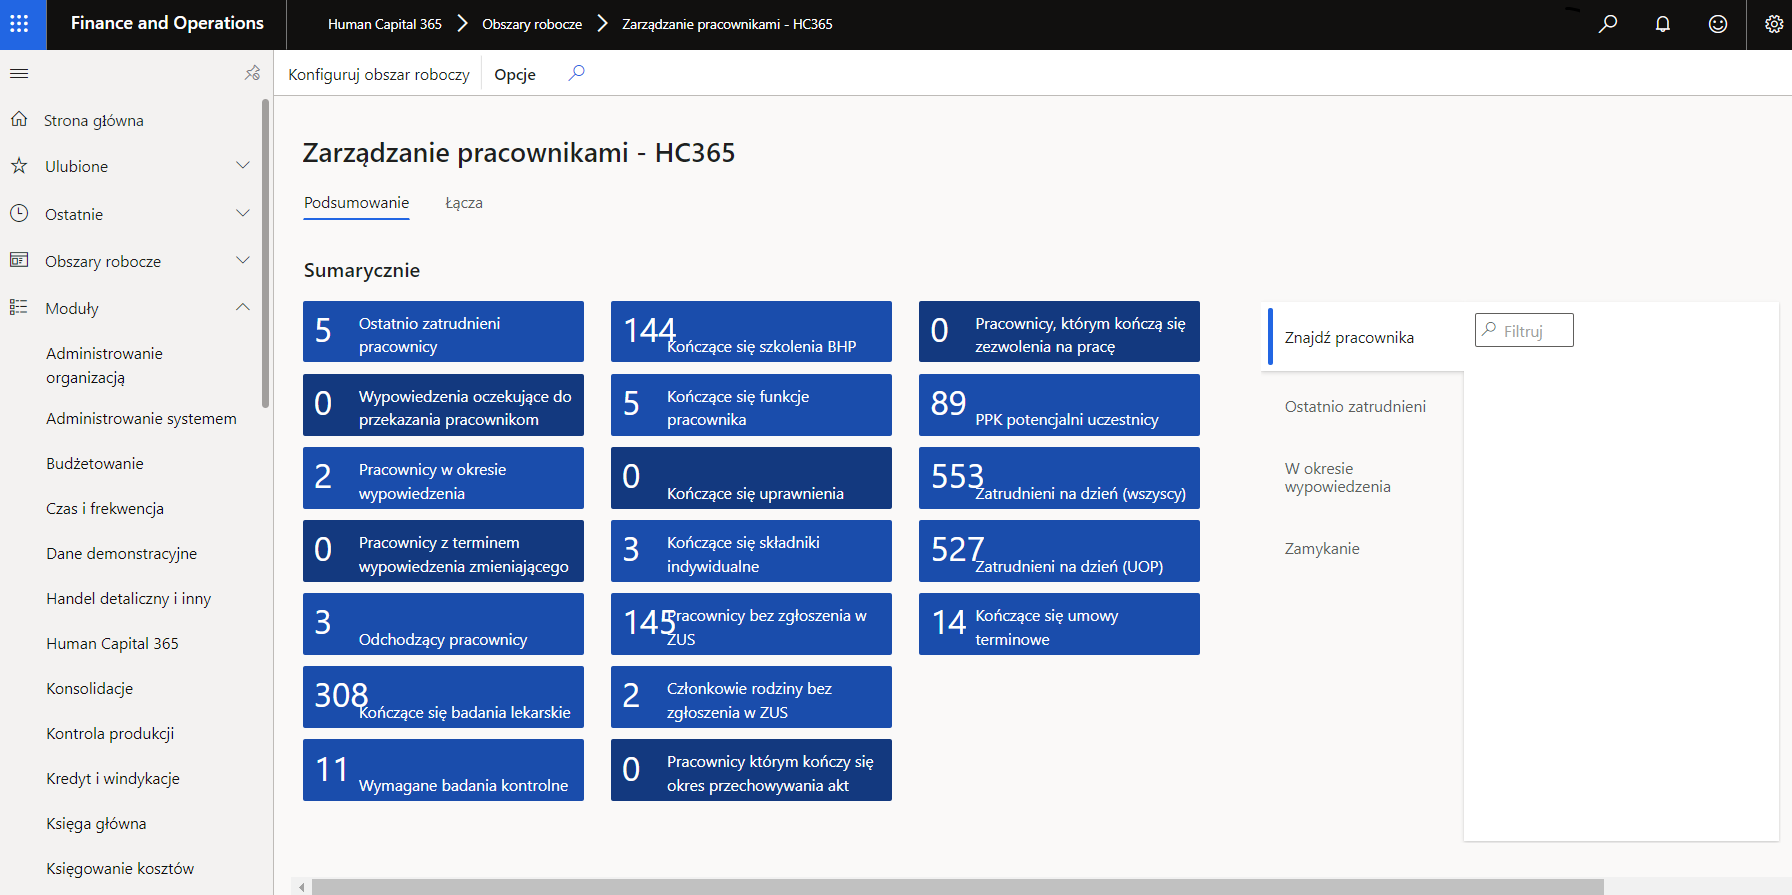Viewport: 1792px width, 895px height.
Task: Click the pin navigation pane icon
Action: point(252,73)
